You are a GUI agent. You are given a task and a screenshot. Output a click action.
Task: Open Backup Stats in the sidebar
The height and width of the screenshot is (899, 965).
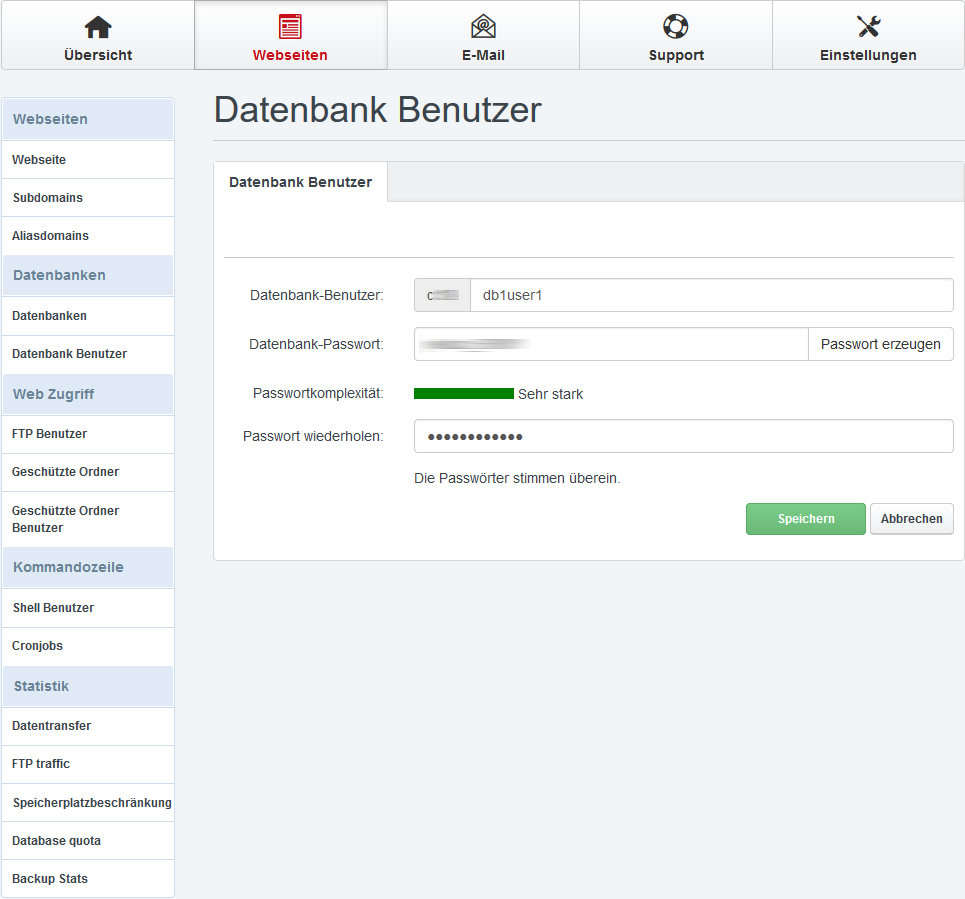click(x=50, y=879)
